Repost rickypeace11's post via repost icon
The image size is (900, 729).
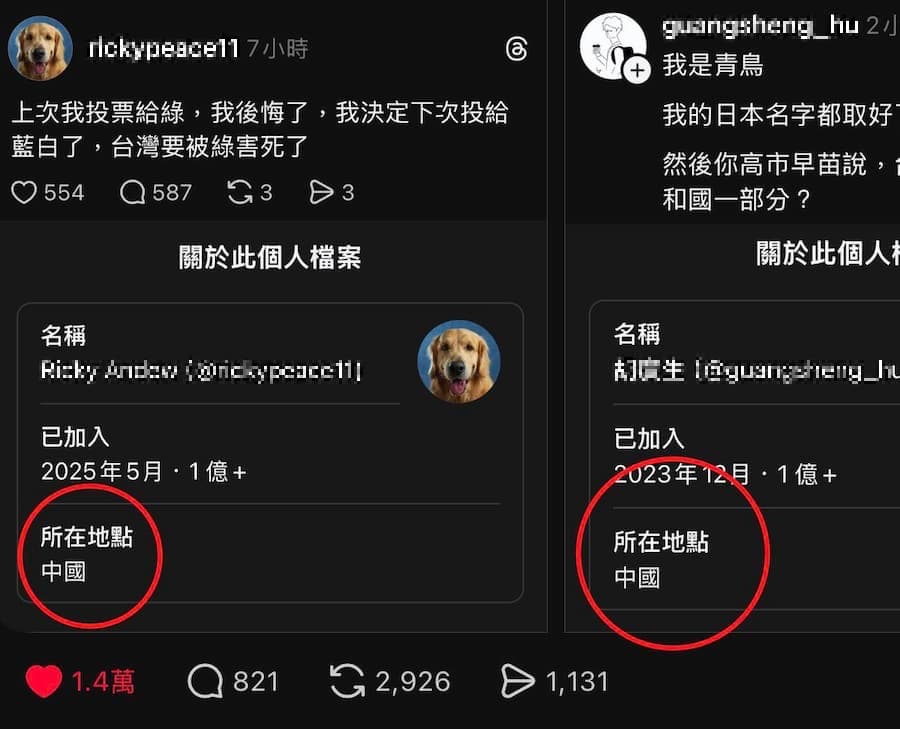(240, 192)
